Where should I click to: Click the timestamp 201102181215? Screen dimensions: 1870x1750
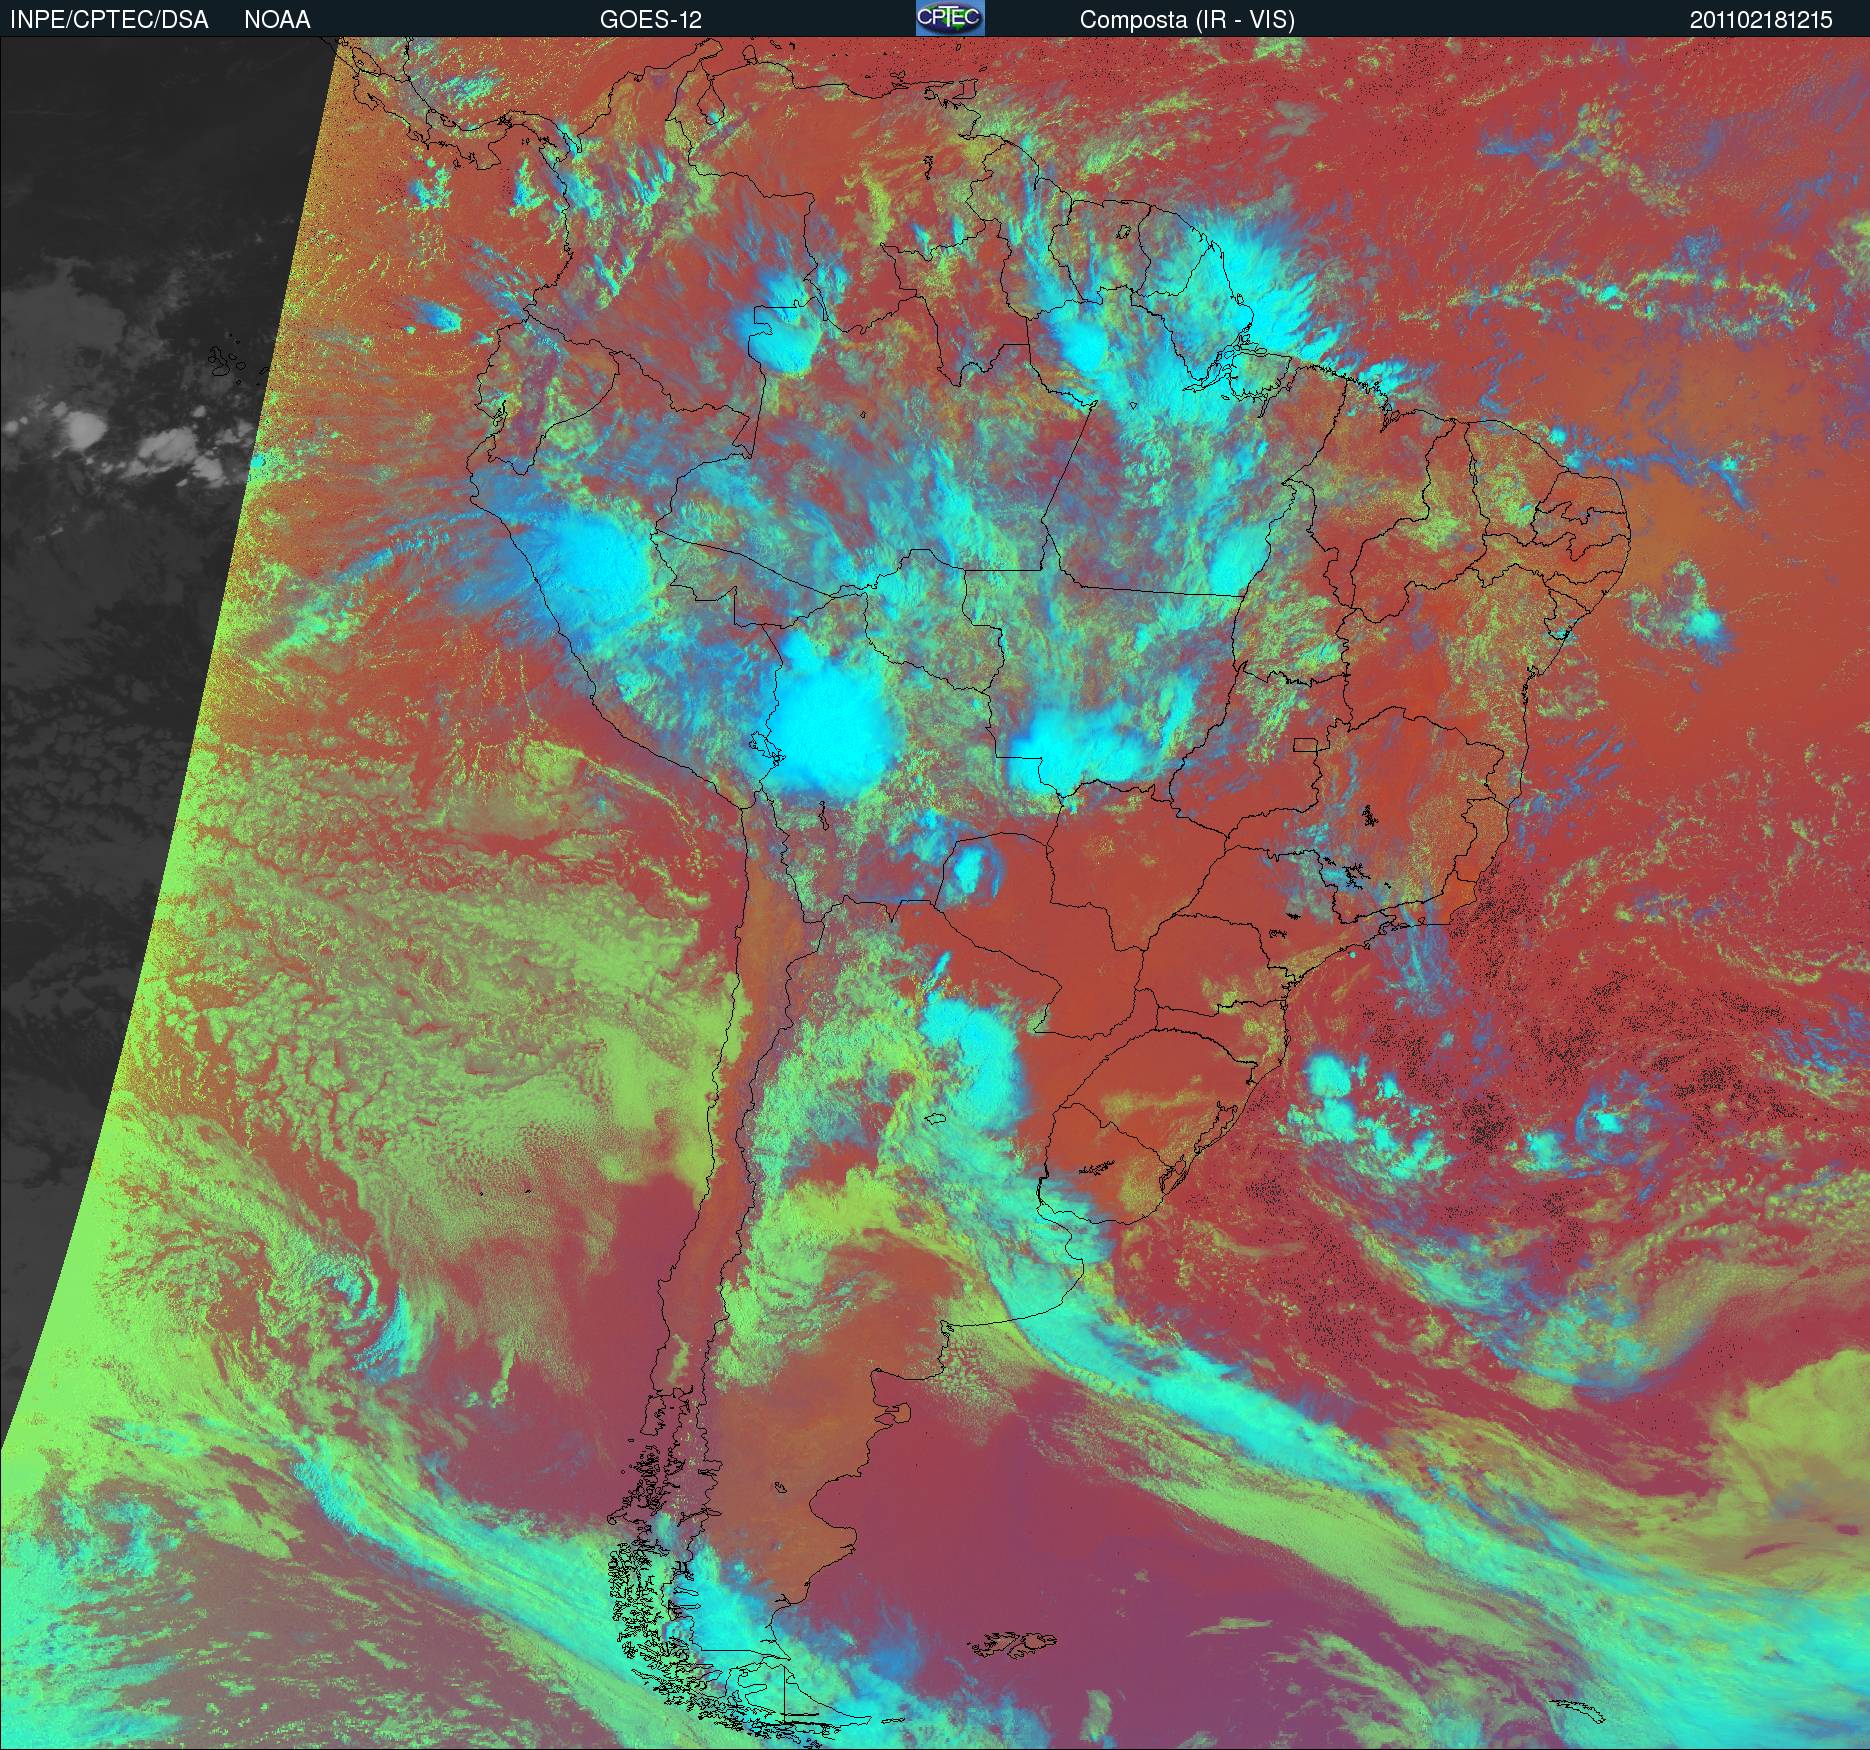[x=1761, y=20]
